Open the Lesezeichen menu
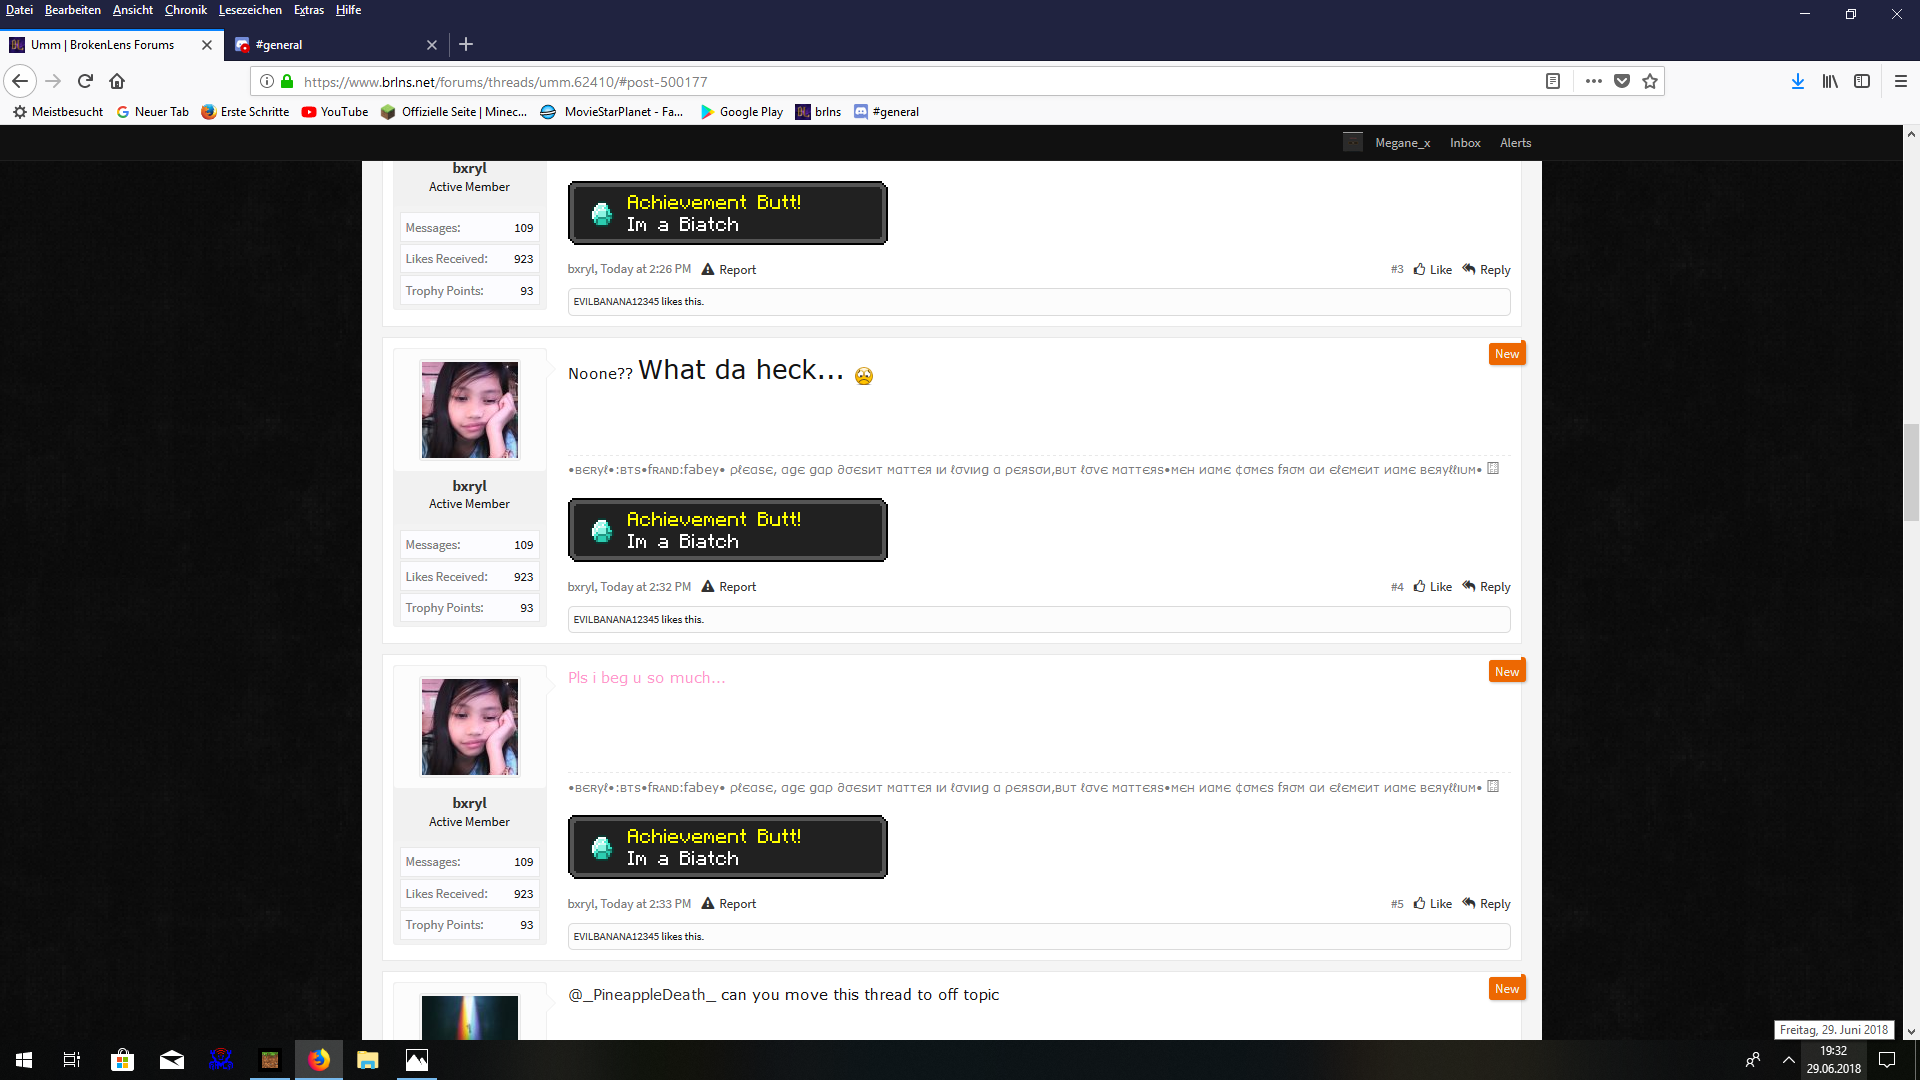 (250, 10)
